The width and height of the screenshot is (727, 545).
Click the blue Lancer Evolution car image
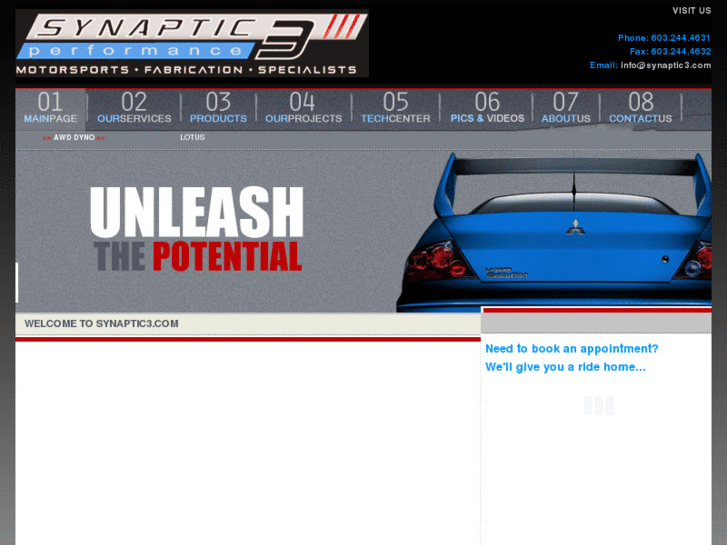pyautogui.click(x=554, y=232)
